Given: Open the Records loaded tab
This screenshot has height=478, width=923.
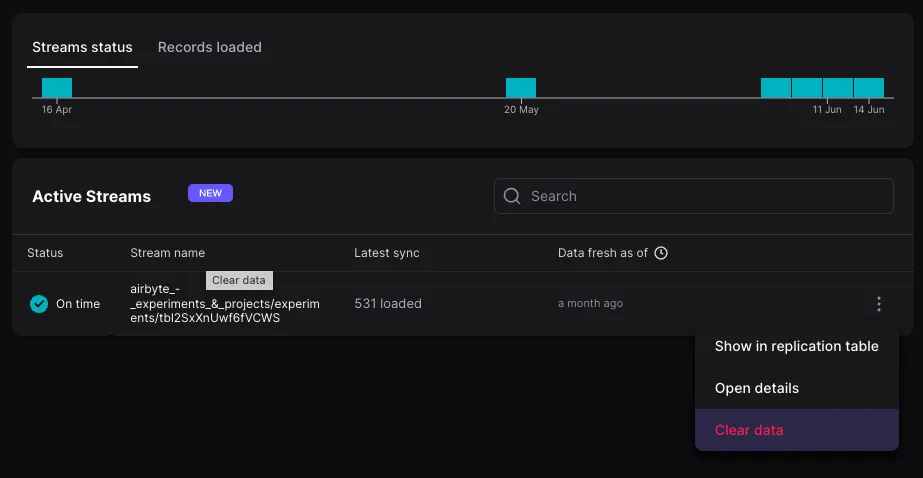Looking at the screenshot, I should [210, 47].
